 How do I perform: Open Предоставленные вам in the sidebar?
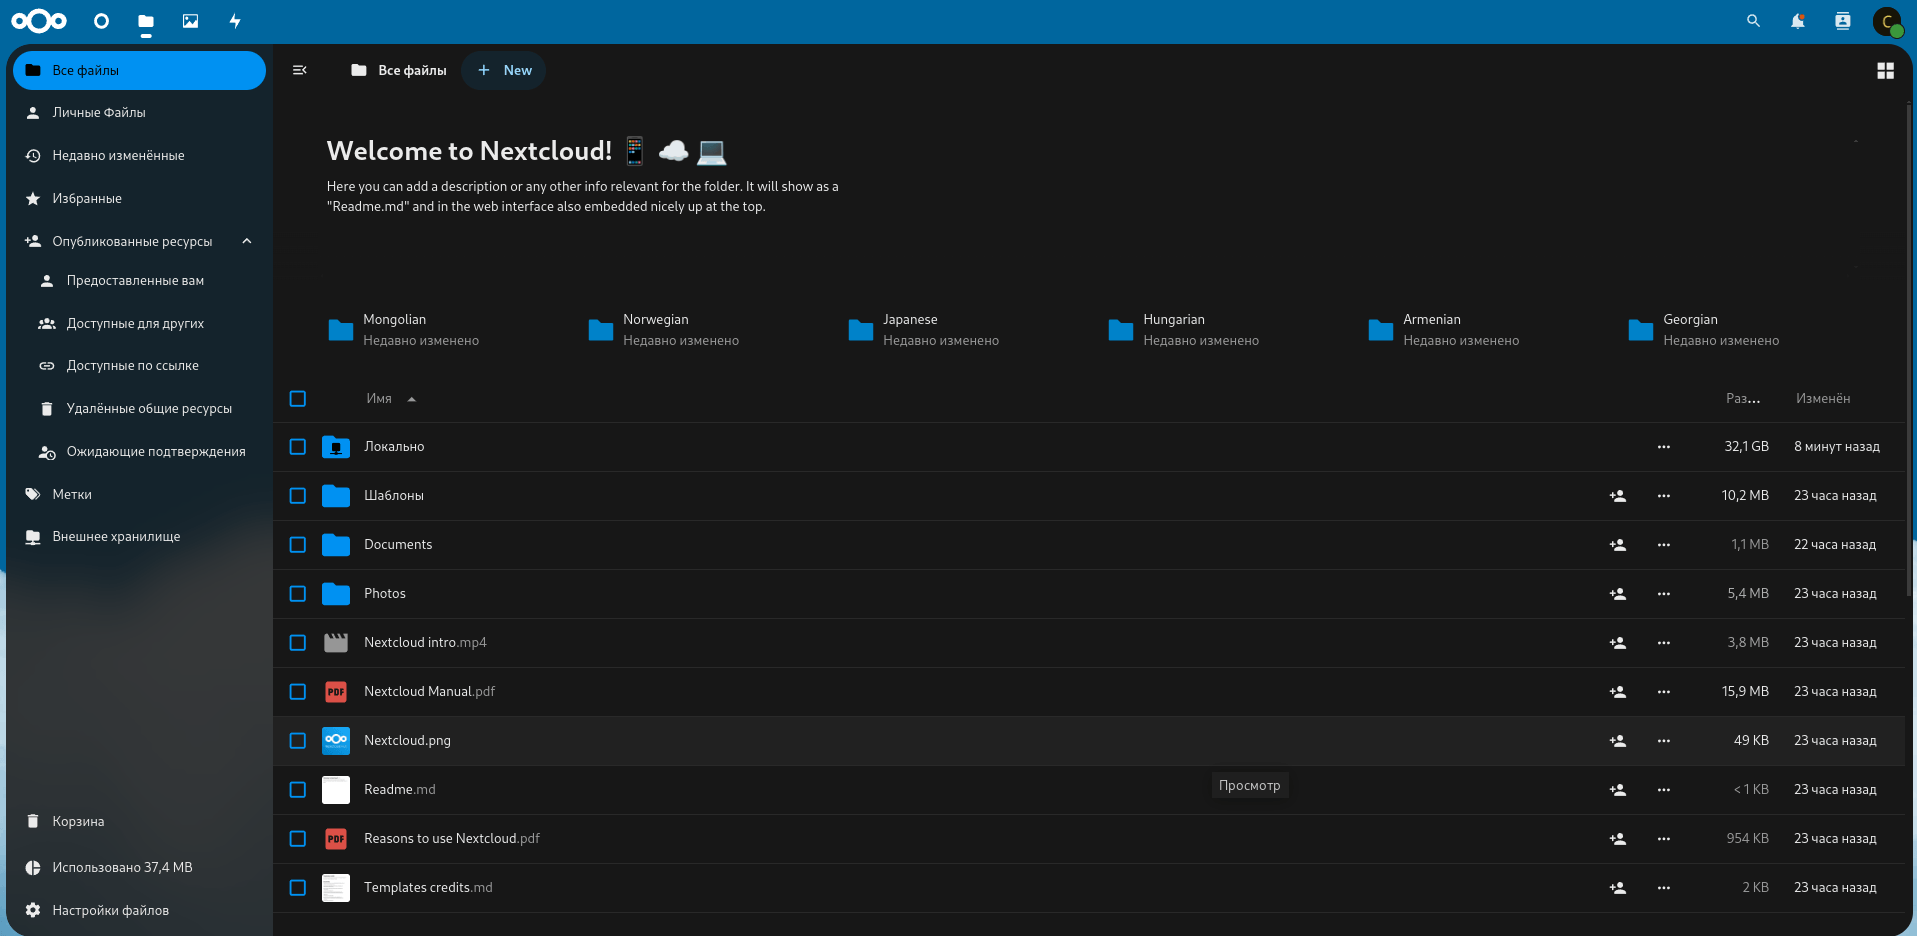point(146,281)
